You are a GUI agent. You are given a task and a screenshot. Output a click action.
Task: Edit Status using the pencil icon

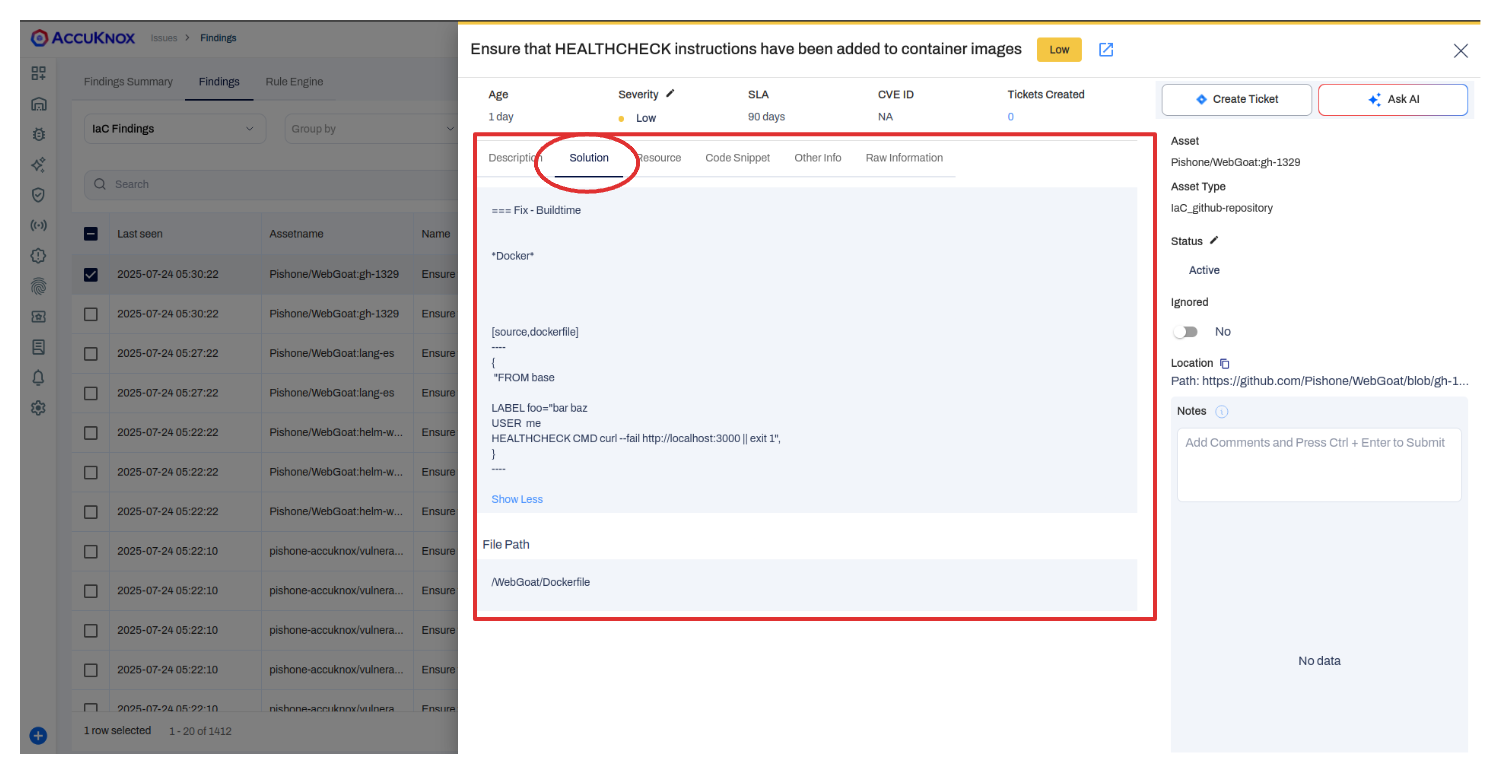[x=1214, y=241]
